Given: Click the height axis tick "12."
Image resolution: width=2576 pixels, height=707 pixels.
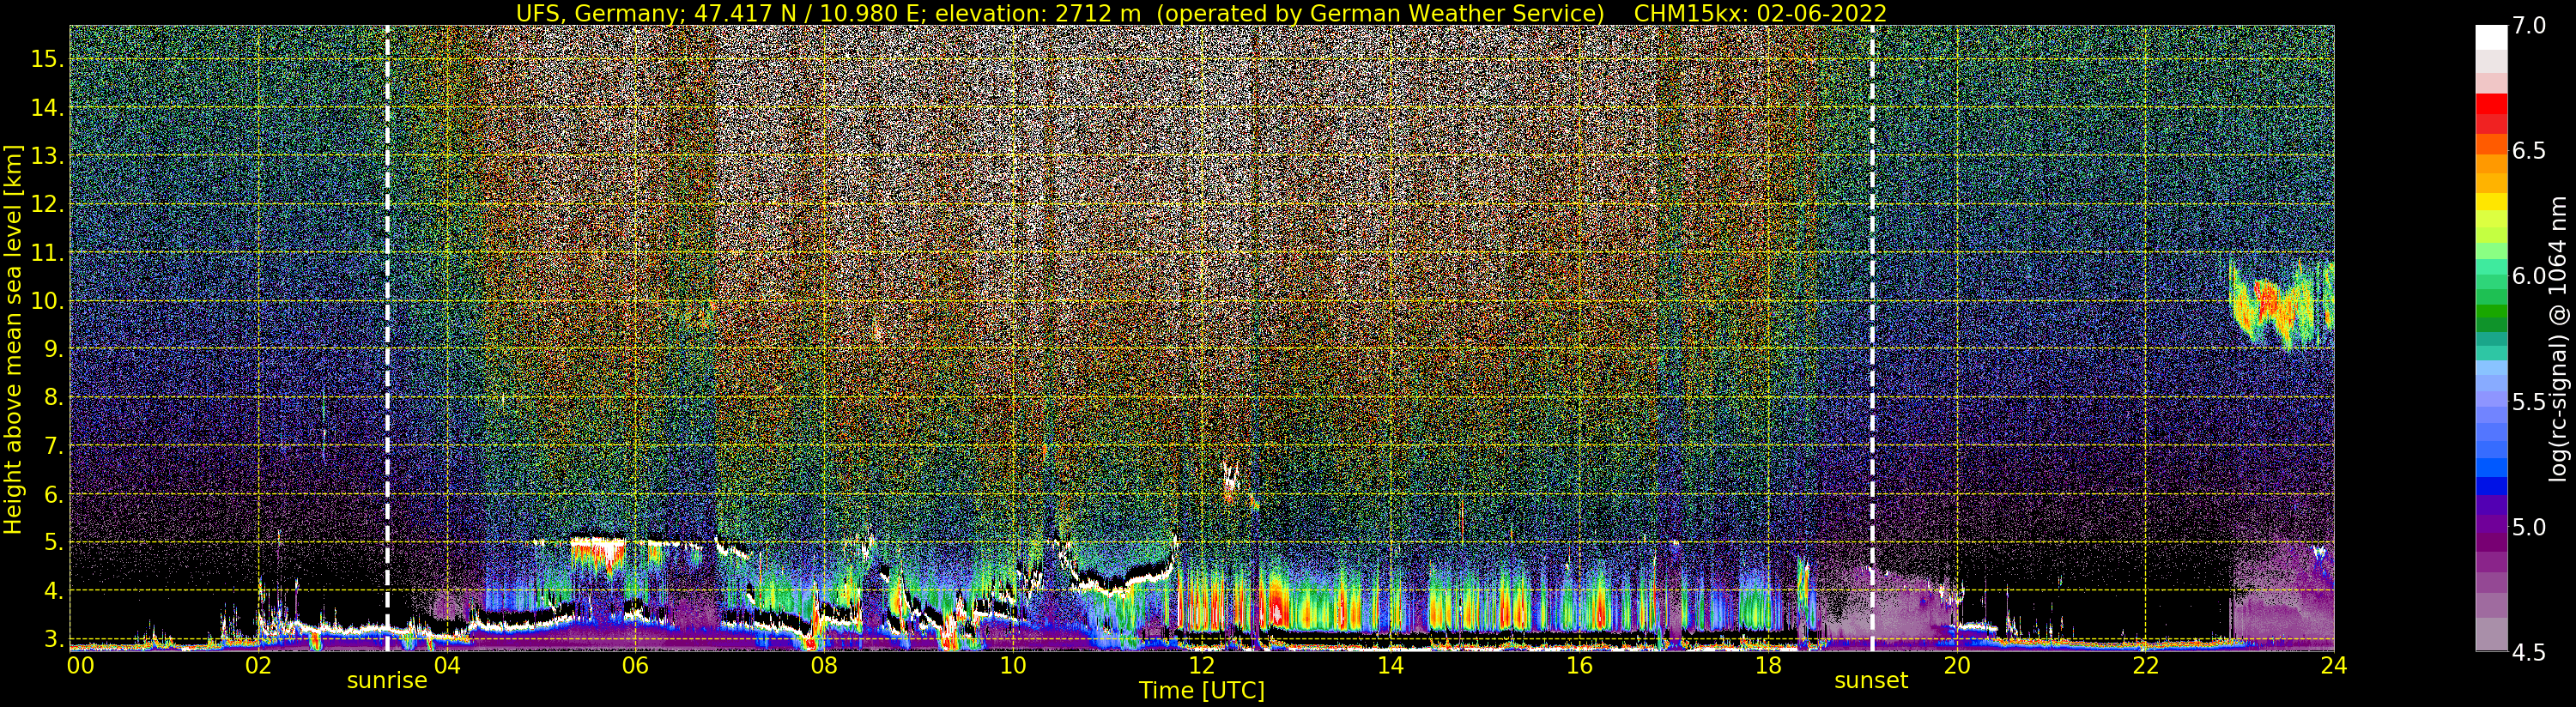Looking at the screenshot, I should (47, 204).
